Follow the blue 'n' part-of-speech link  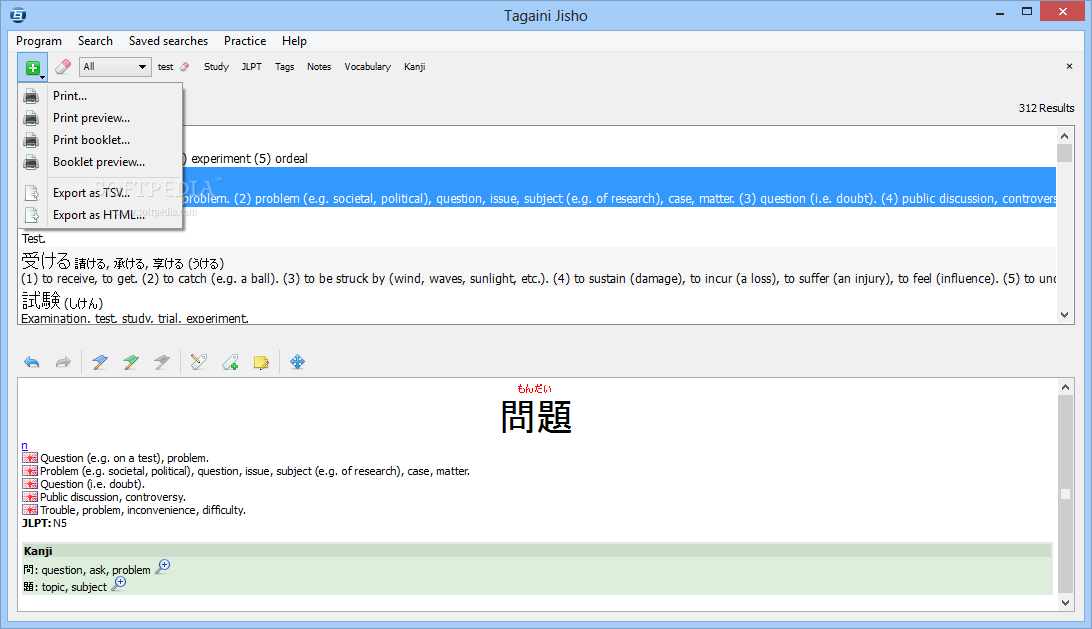[x=24, y=446]
